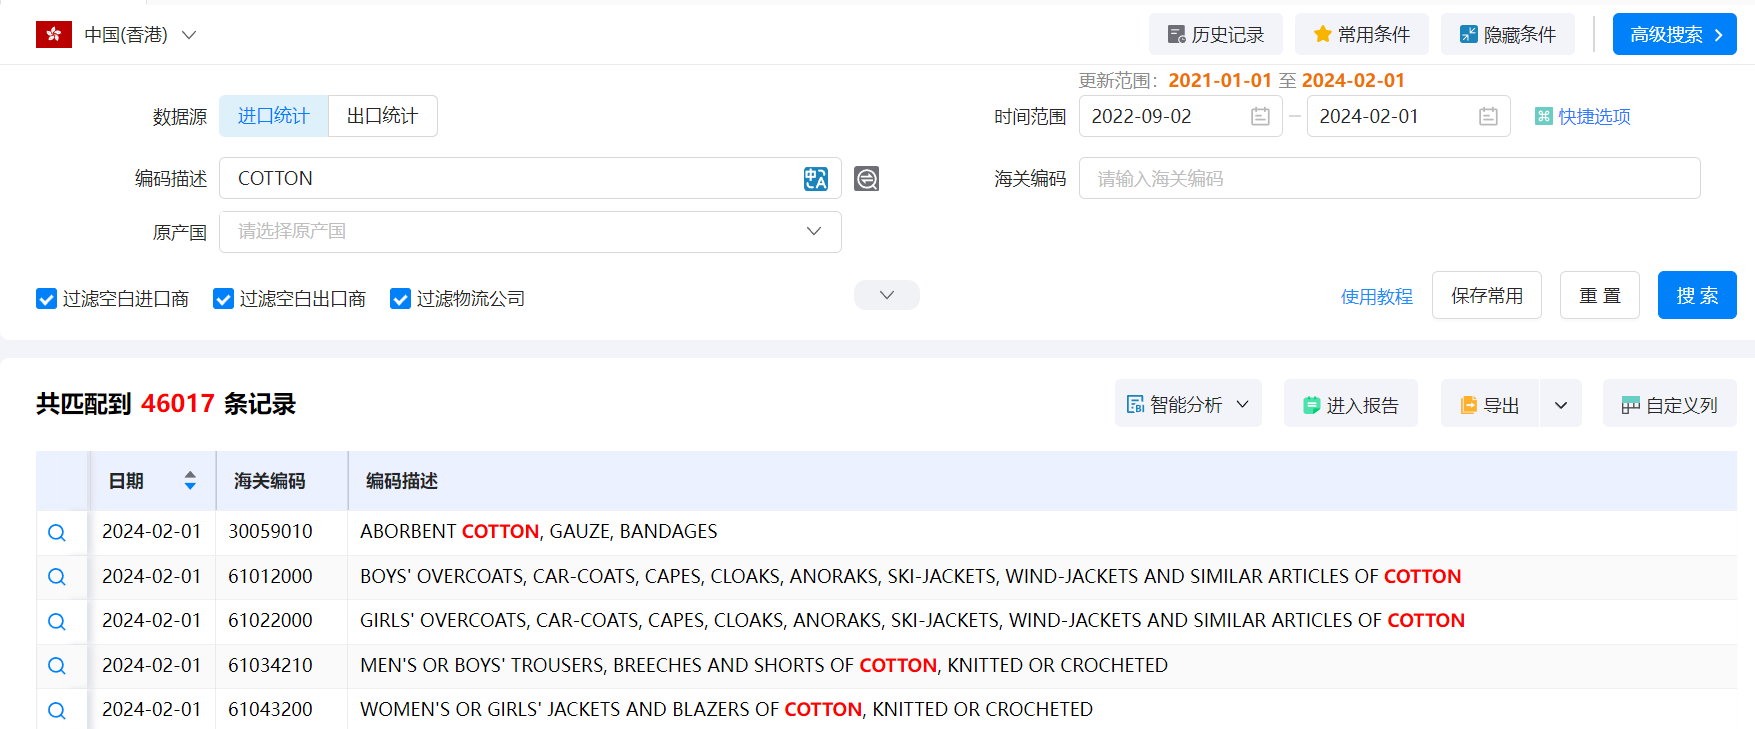Open the magnifier for the 30059010 row
Viewport: 1755px width, 729px height.
coord(57,533)
